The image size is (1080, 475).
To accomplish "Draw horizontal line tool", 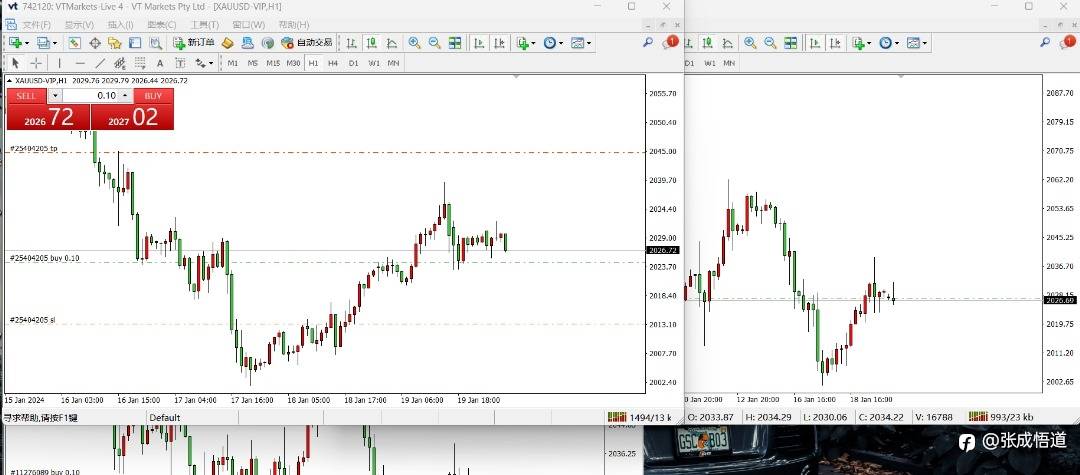I will (80, 63).
